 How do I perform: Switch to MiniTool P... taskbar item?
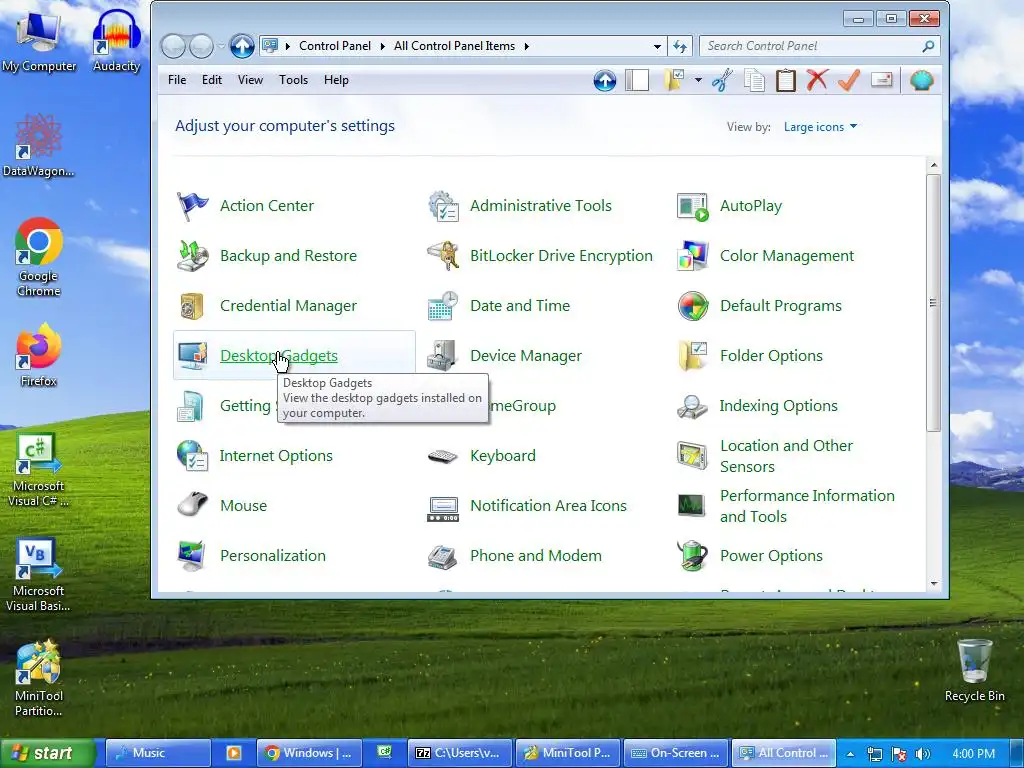point(568,753)
